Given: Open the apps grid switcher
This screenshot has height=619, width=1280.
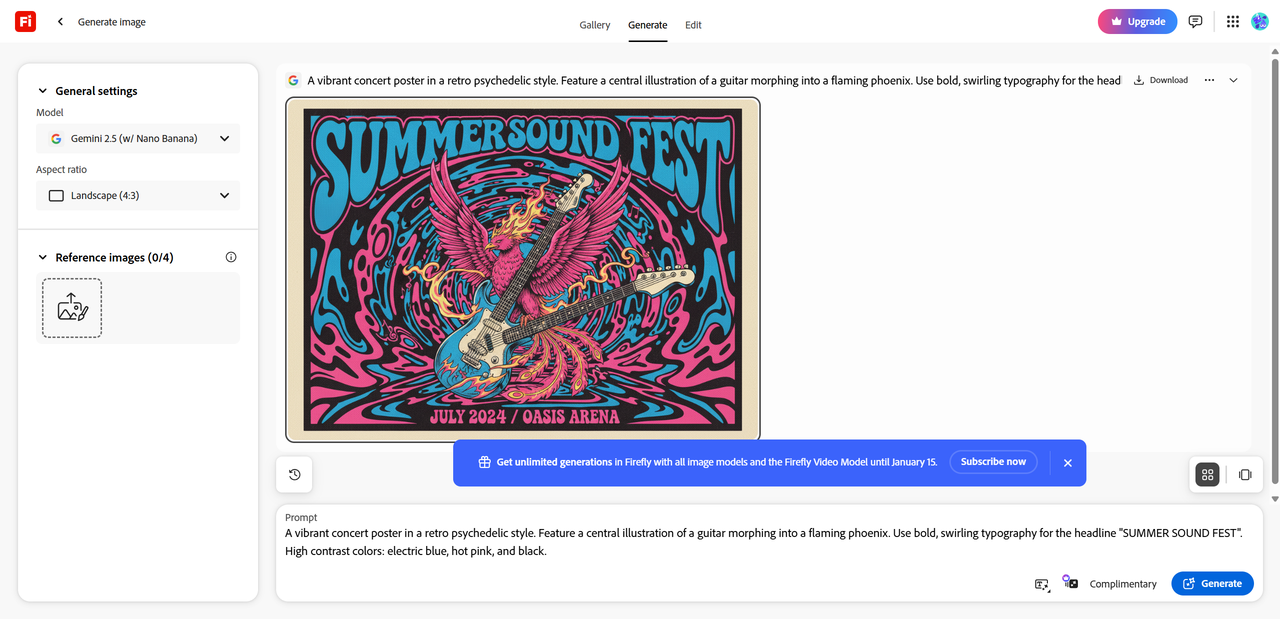Looking at the screenshot, I should (1233, 21).
